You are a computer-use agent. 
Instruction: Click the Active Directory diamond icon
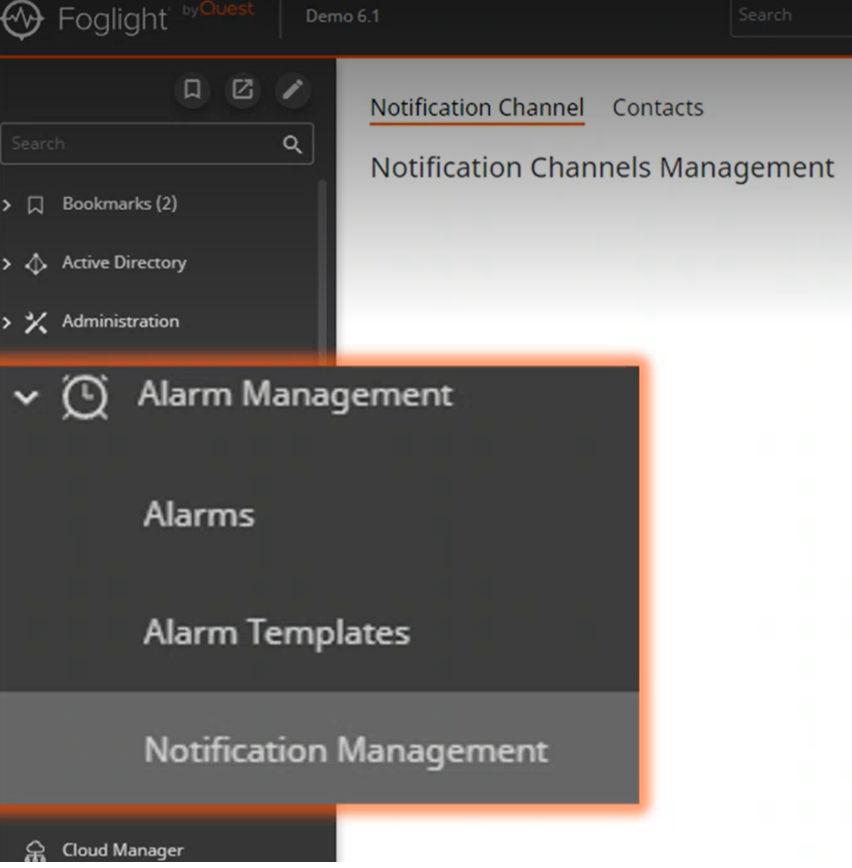(36, 264)
